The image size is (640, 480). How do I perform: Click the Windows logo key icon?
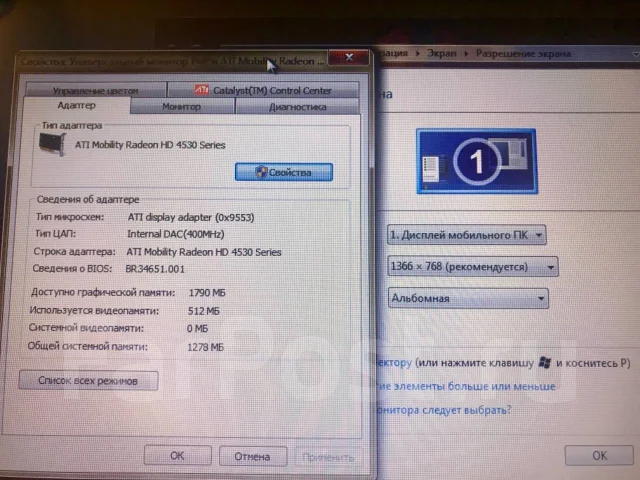pos(545,362)
